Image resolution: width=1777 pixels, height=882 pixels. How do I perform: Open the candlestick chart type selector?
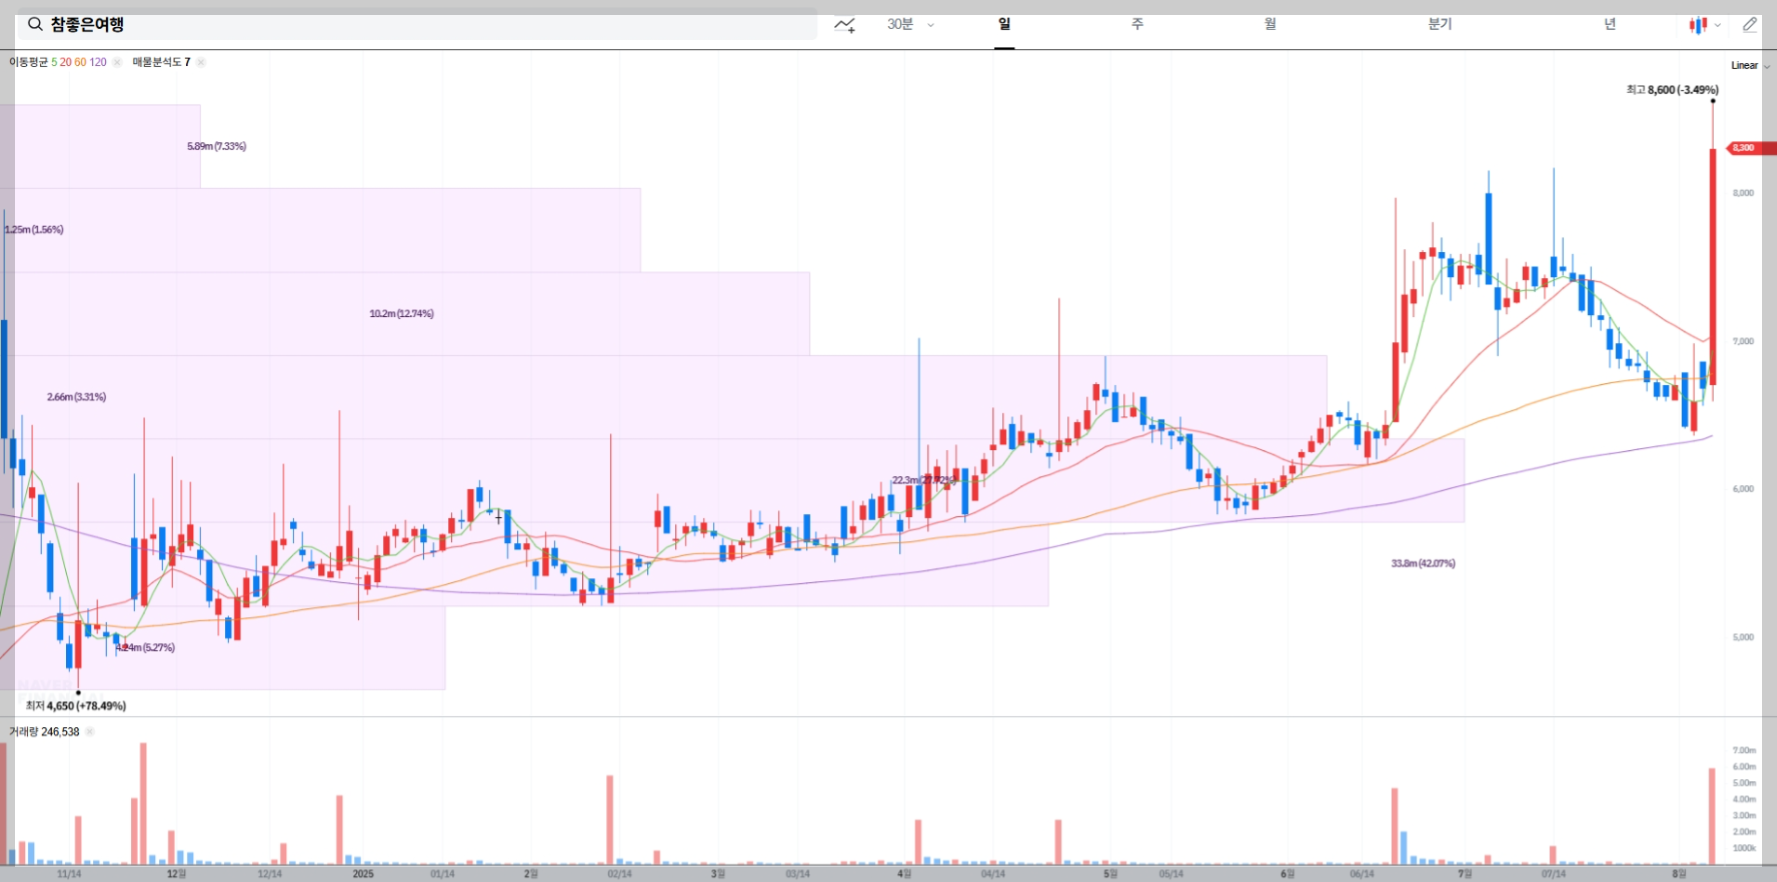(x=1704, y=25)
